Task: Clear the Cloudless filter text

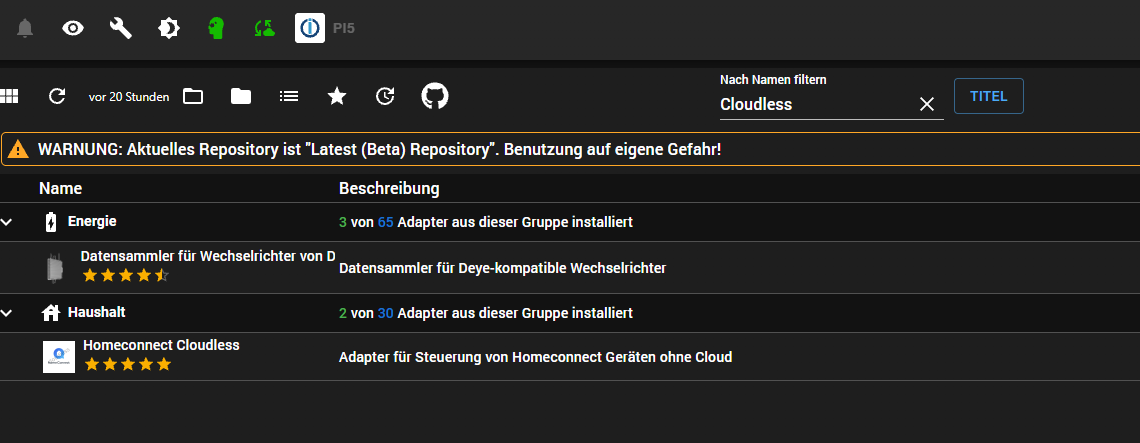Action: coord(927,104)
